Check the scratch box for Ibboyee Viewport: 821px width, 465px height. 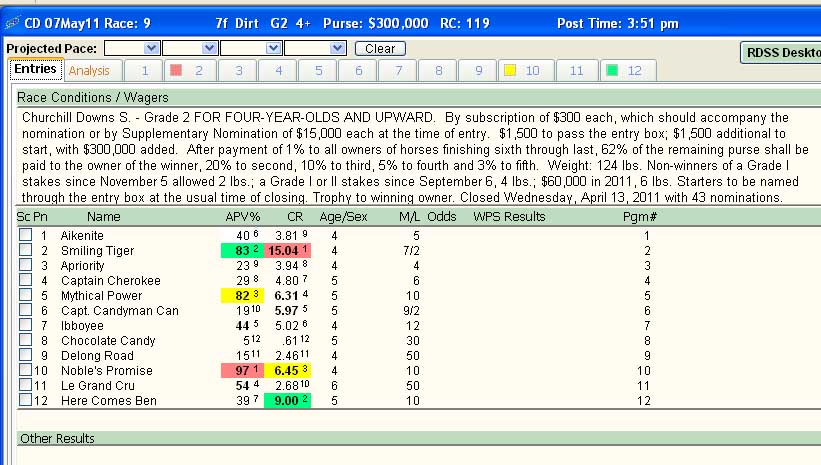[25, 325]
